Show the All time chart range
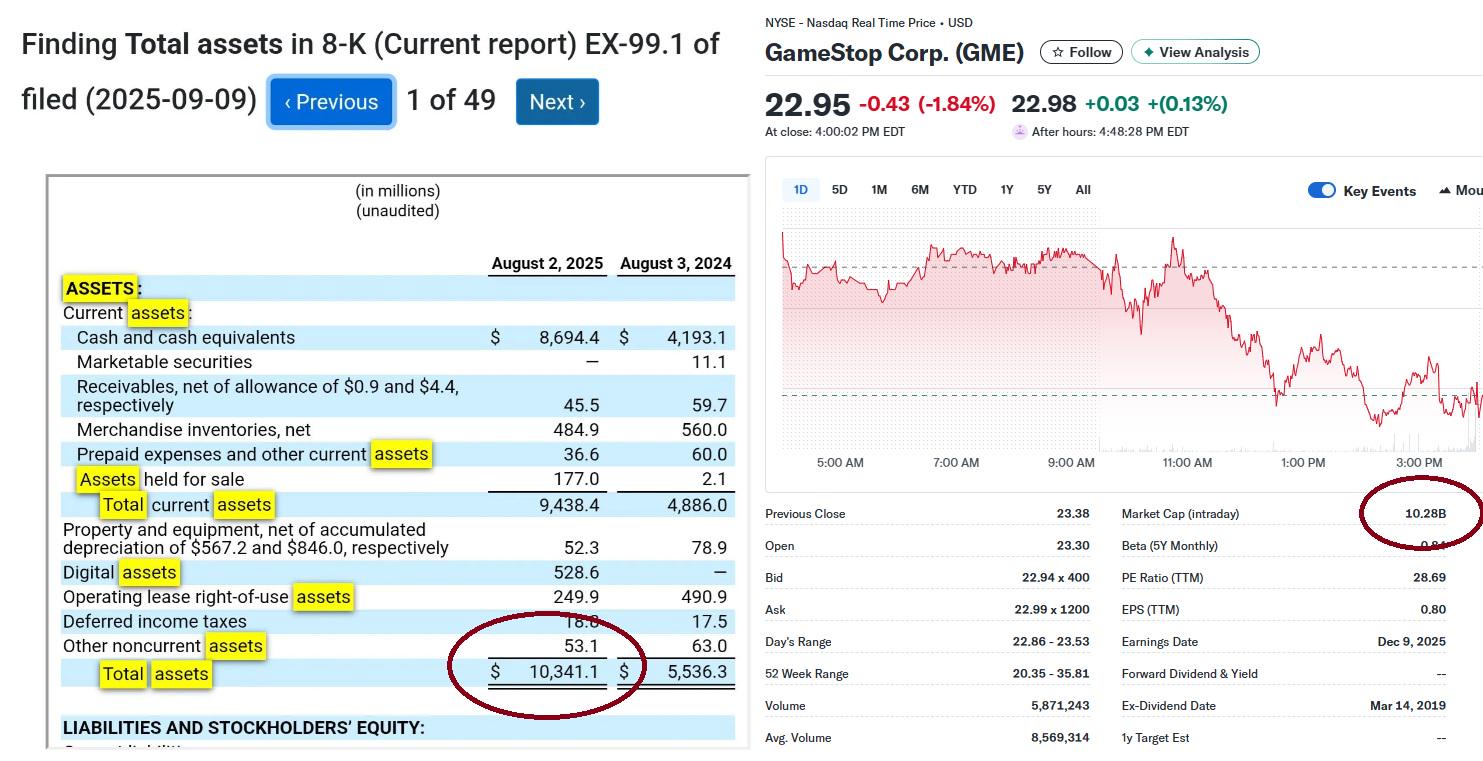 tap(1083, 190)
